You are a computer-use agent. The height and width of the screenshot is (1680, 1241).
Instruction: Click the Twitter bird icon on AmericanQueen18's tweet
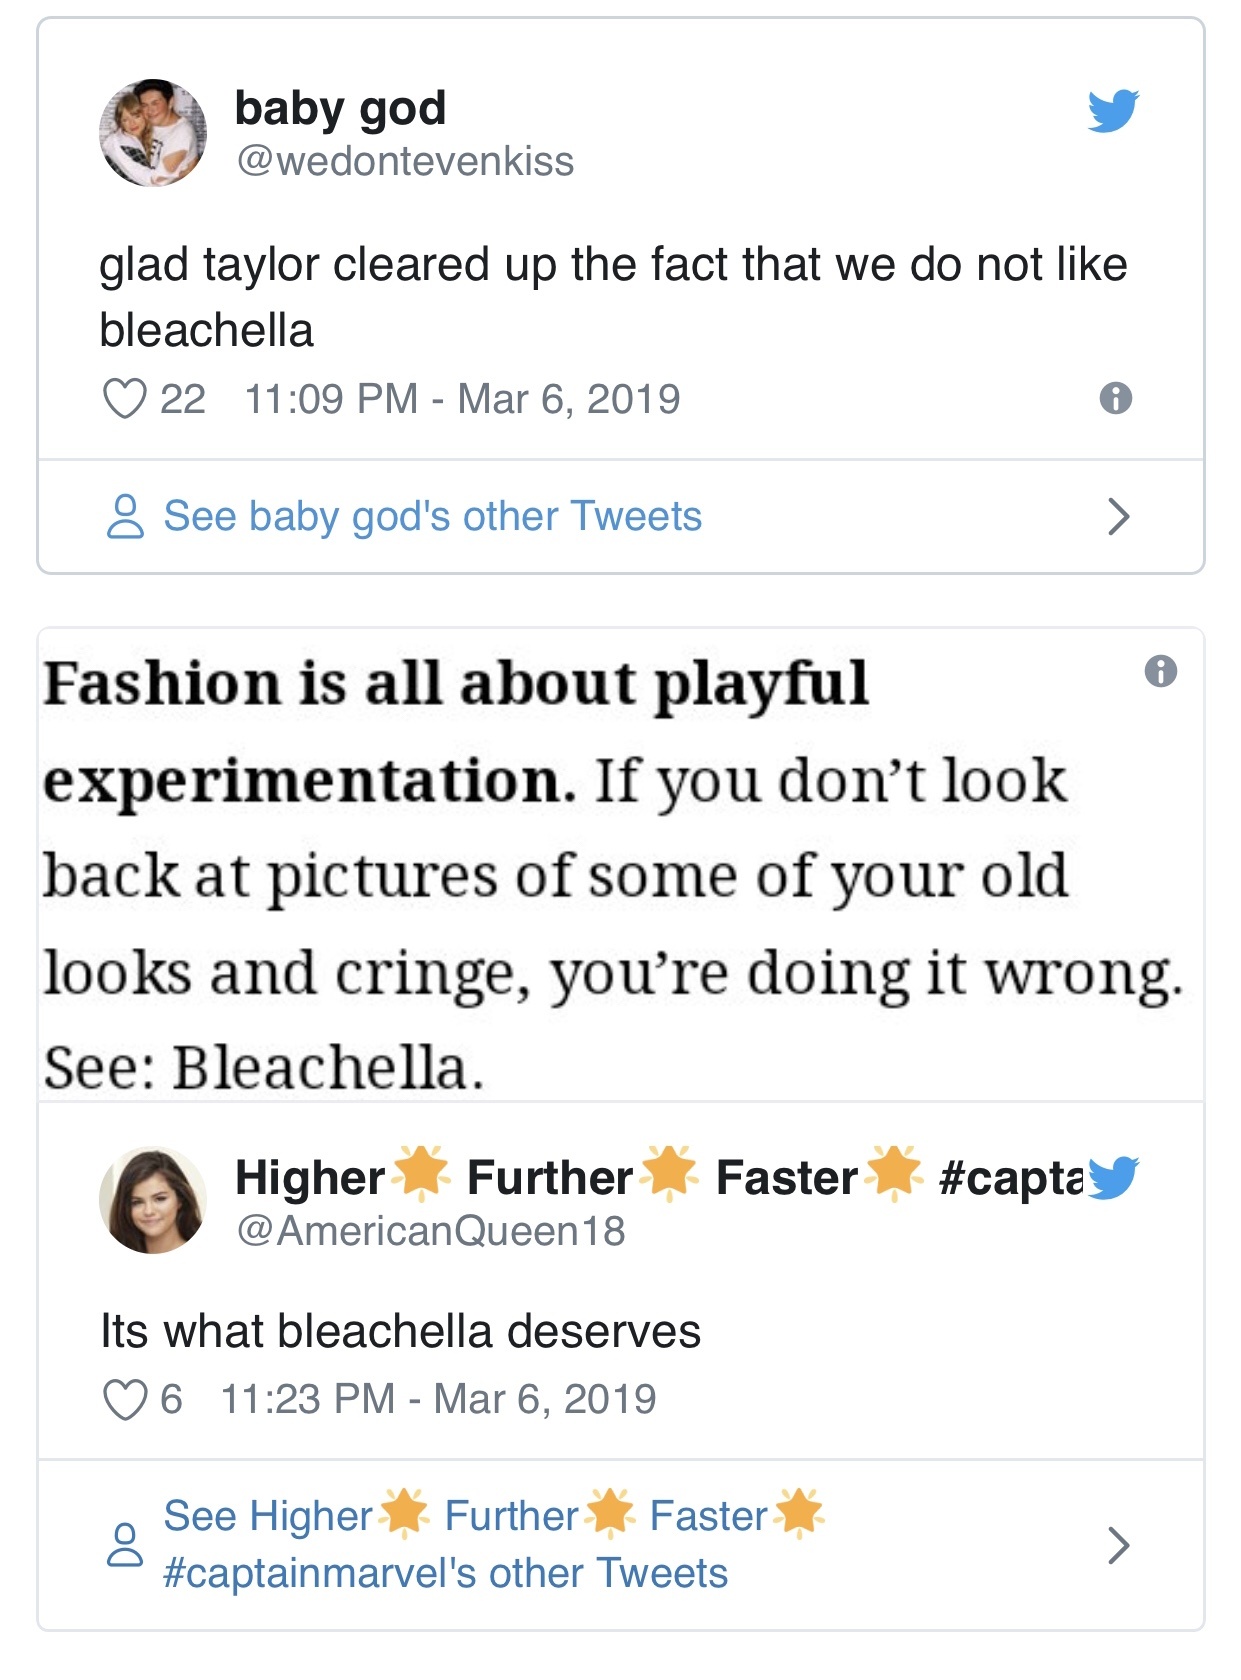pyautogui.click(x=1113, y=1178)
